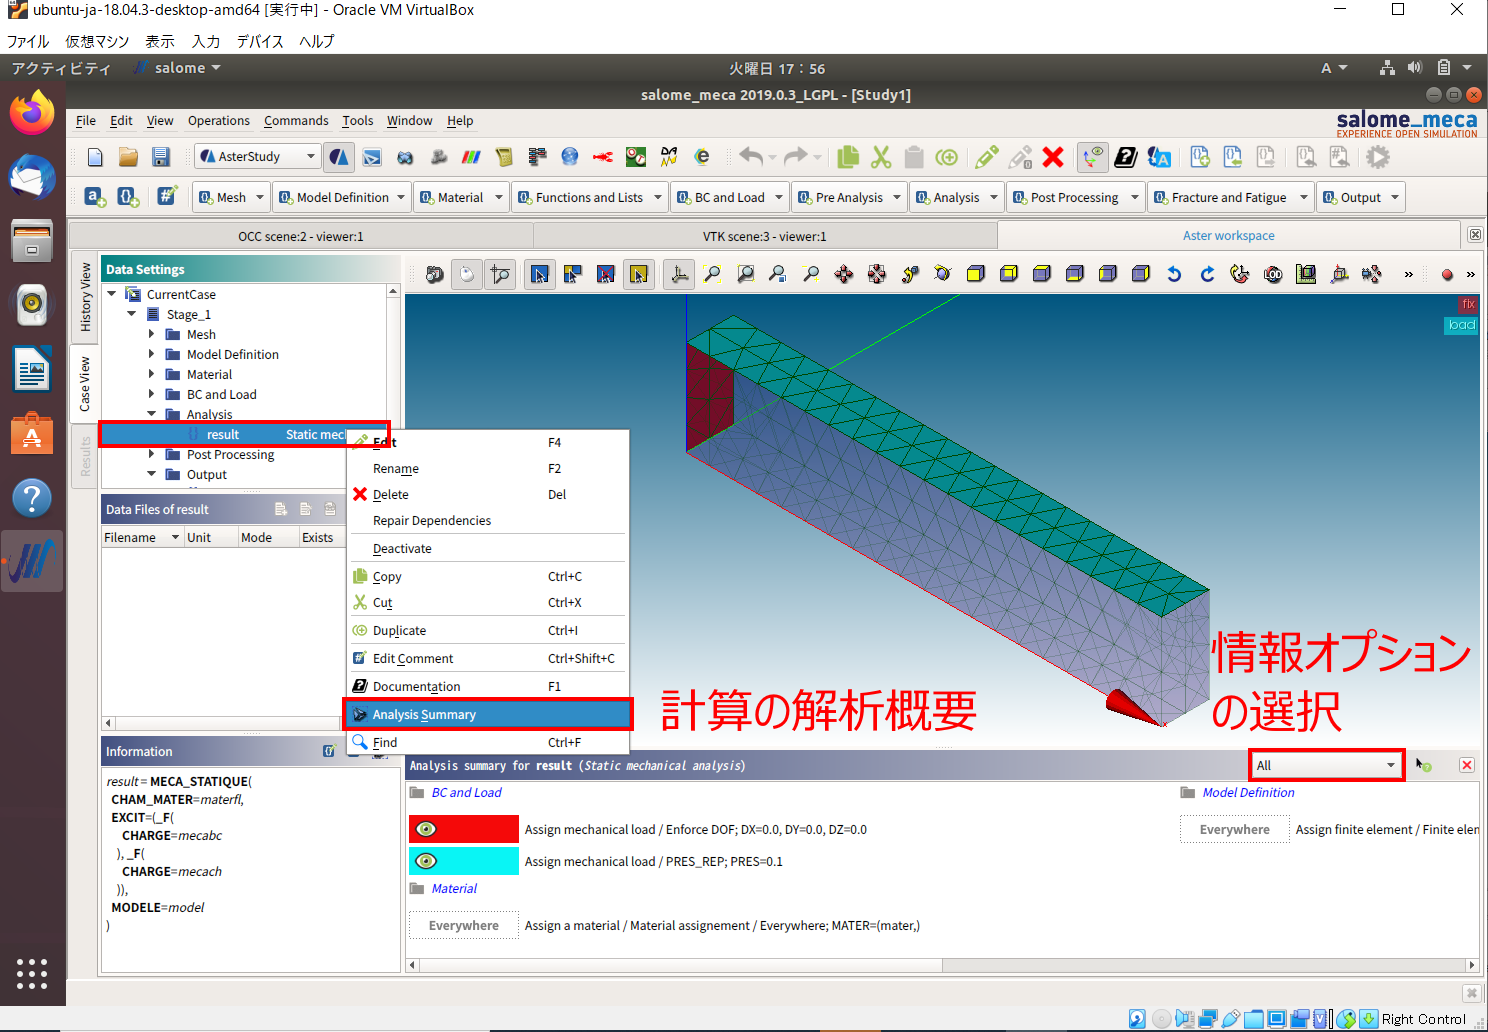Choose Duplicate in the context menu
Image resolution: width=1488 pixels, height=1032 pixels.
pyautogui.click(x=488, y=630)
